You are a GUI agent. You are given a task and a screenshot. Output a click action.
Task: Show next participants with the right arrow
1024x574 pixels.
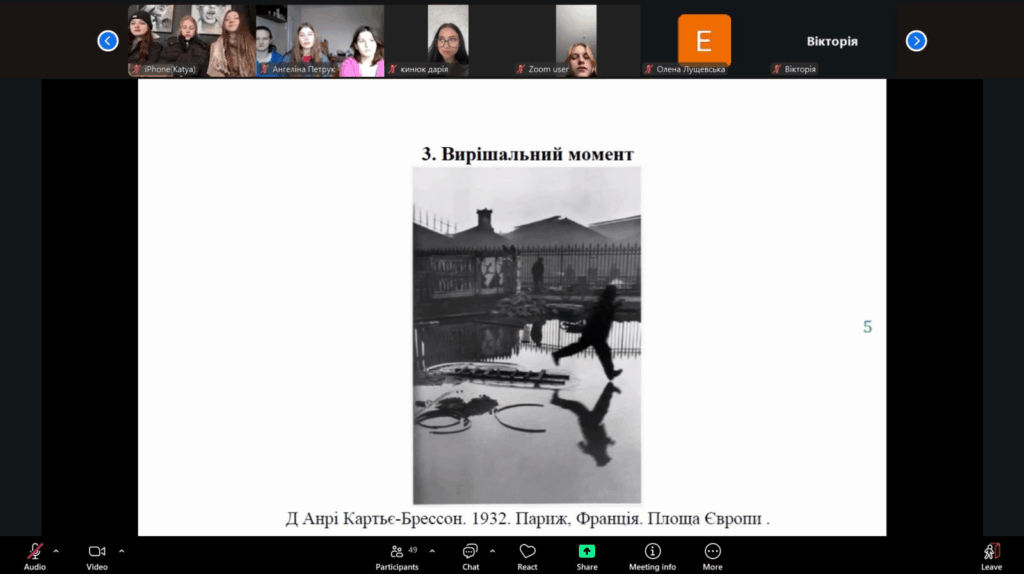click(916, 41)
